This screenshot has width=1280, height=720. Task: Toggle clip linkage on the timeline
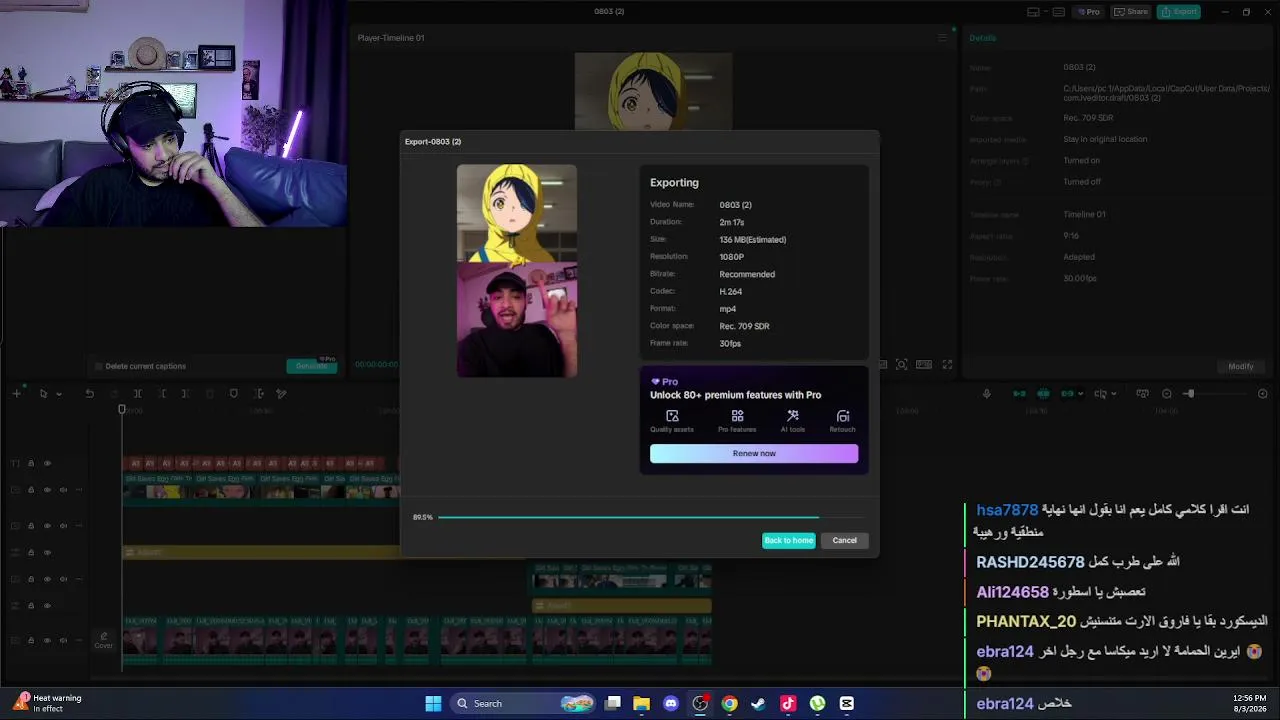[x=1067, y=394]
